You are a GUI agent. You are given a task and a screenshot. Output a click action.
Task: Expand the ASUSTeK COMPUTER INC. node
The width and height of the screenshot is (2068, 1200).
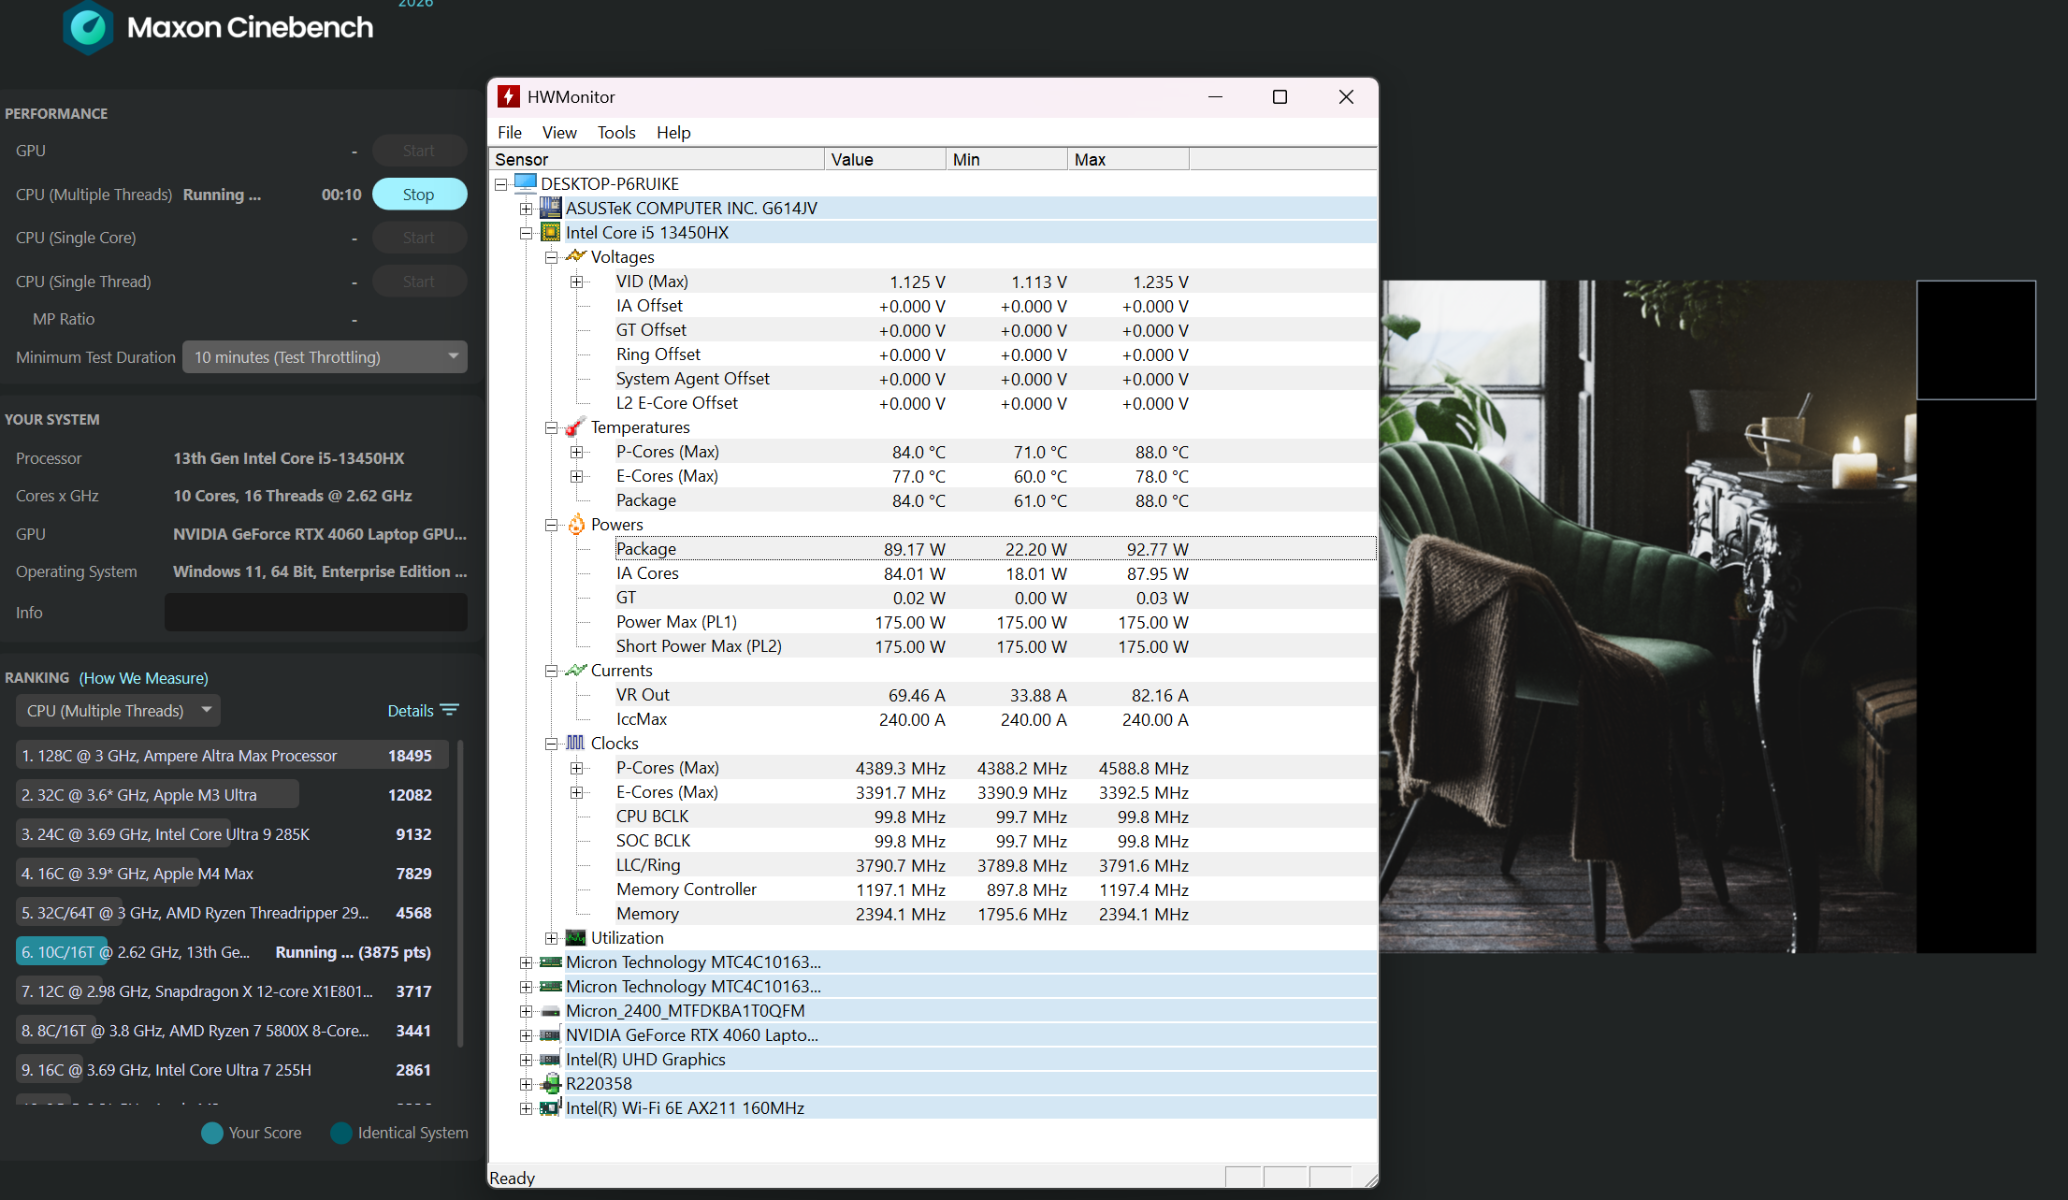point(526,208)
